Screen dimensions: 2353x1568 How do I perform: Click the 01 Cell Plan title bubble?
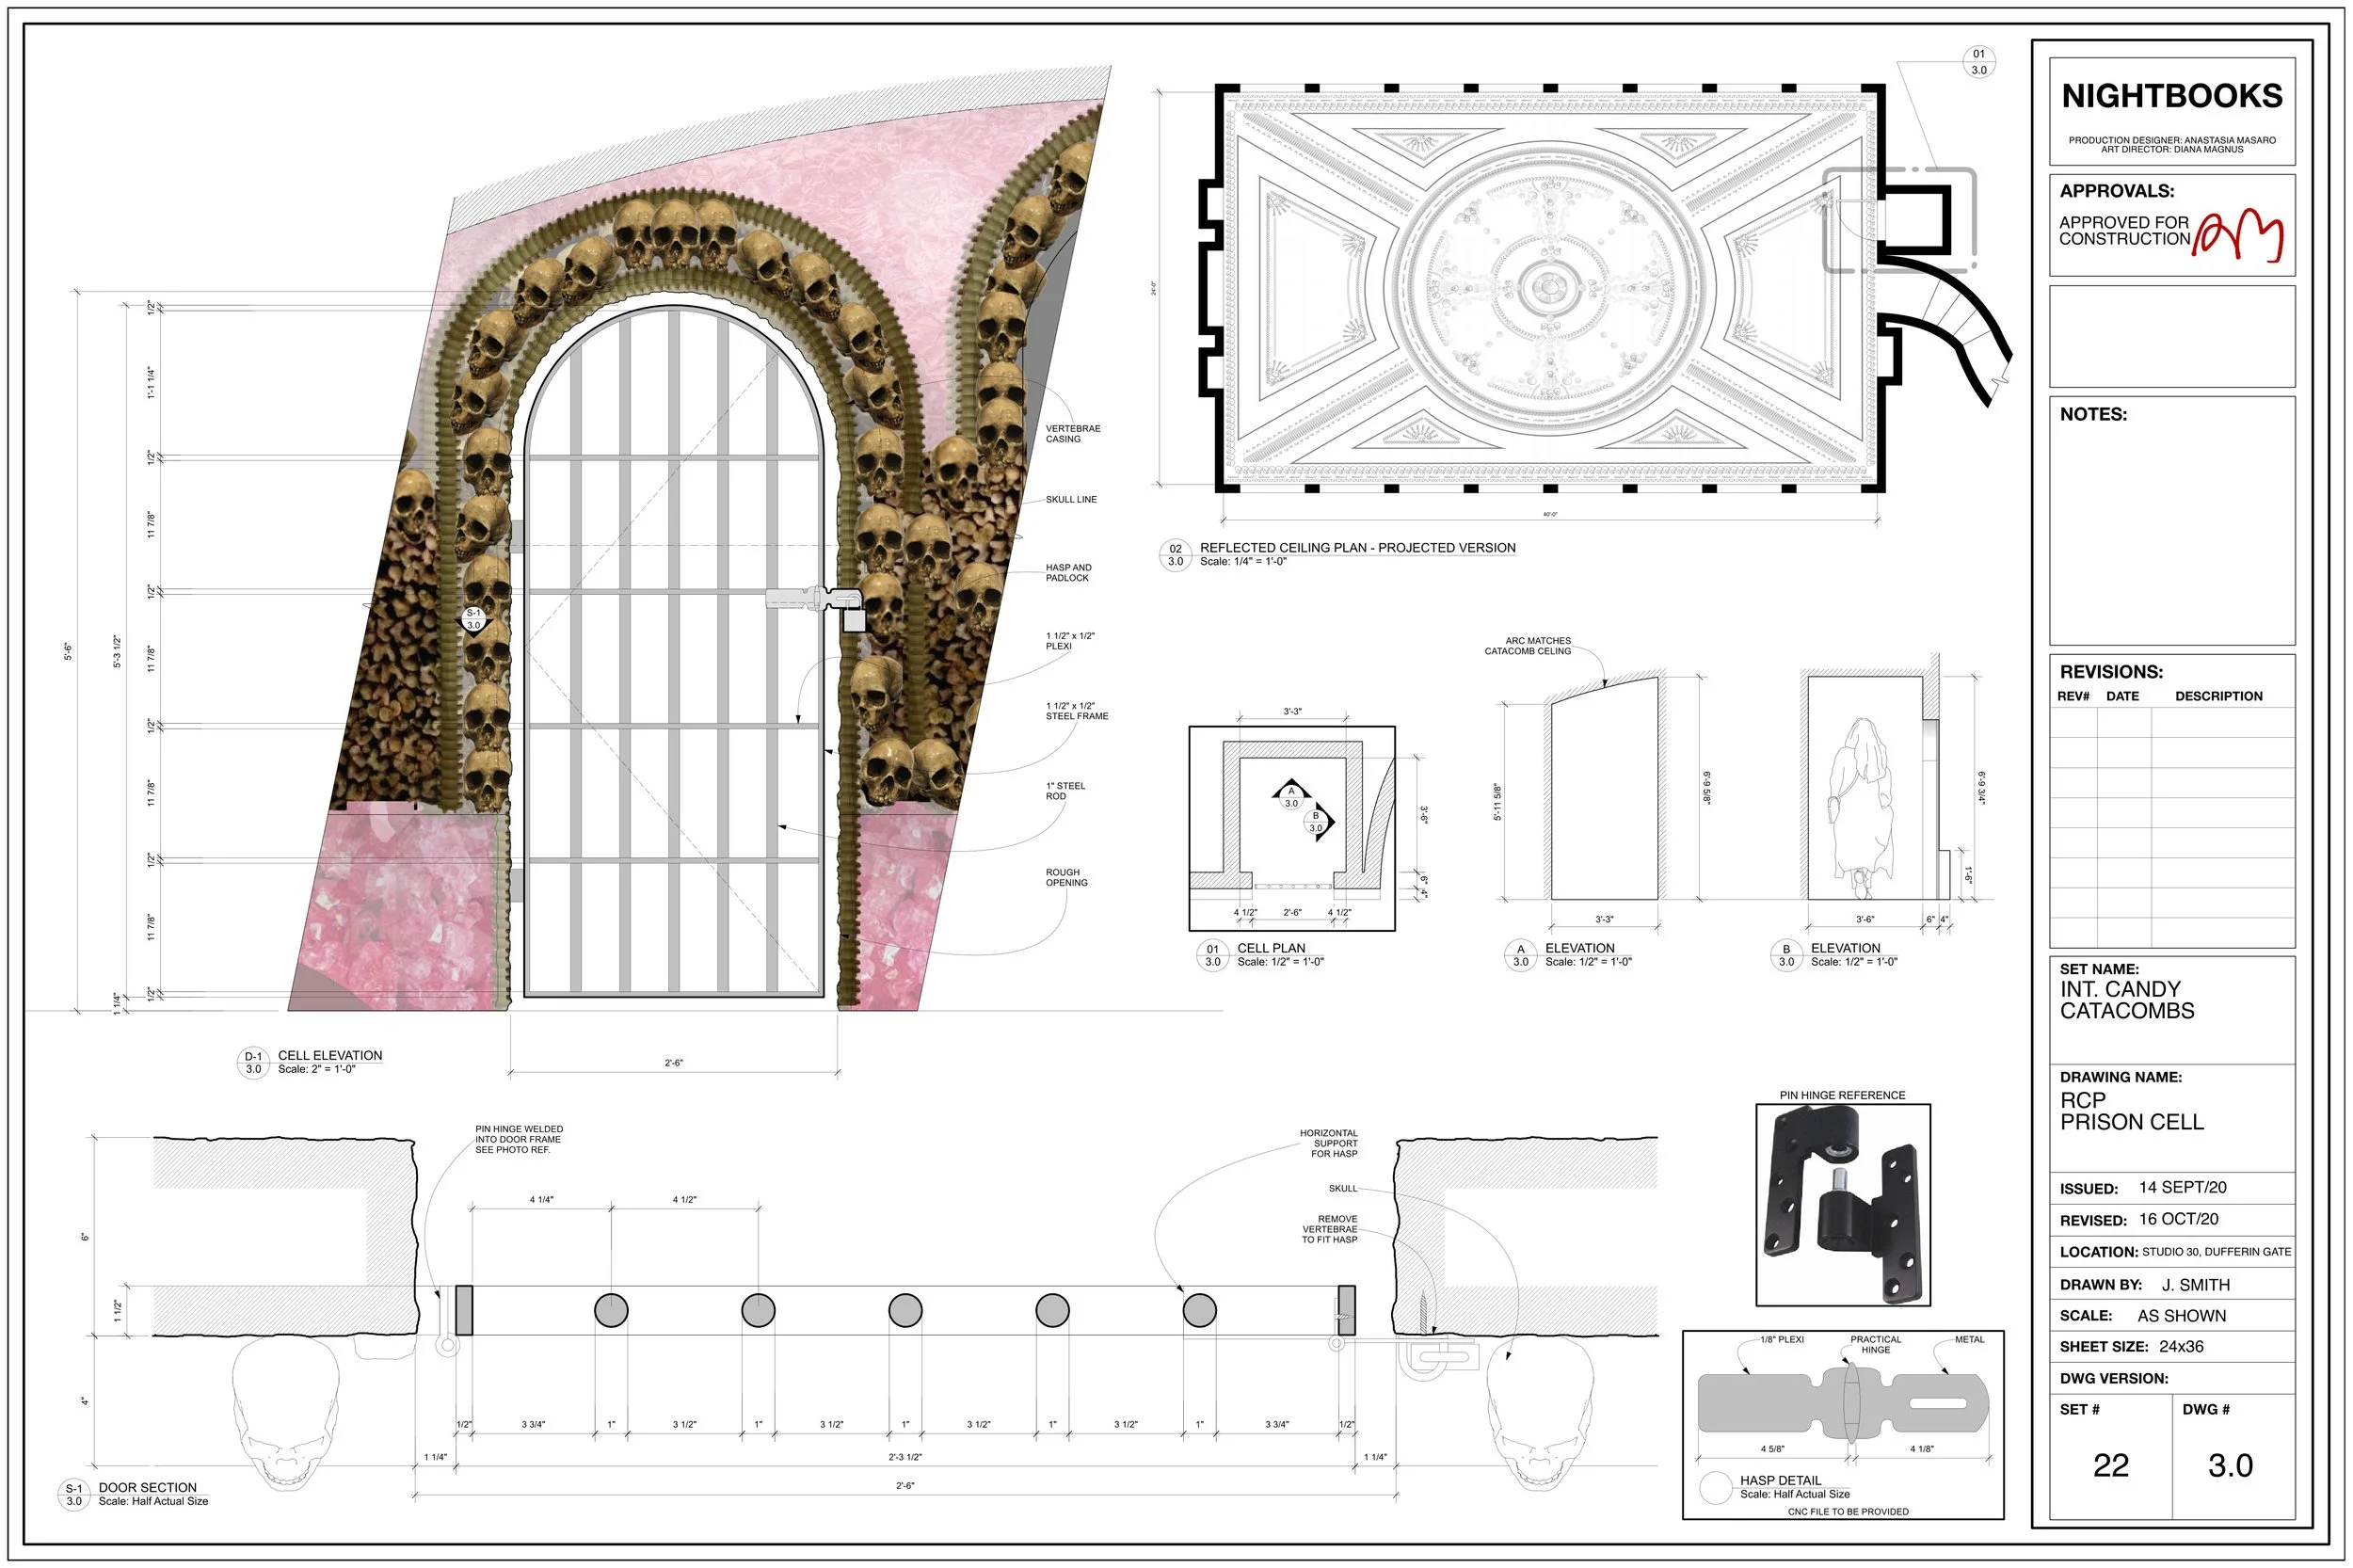tap(1212, 955)
